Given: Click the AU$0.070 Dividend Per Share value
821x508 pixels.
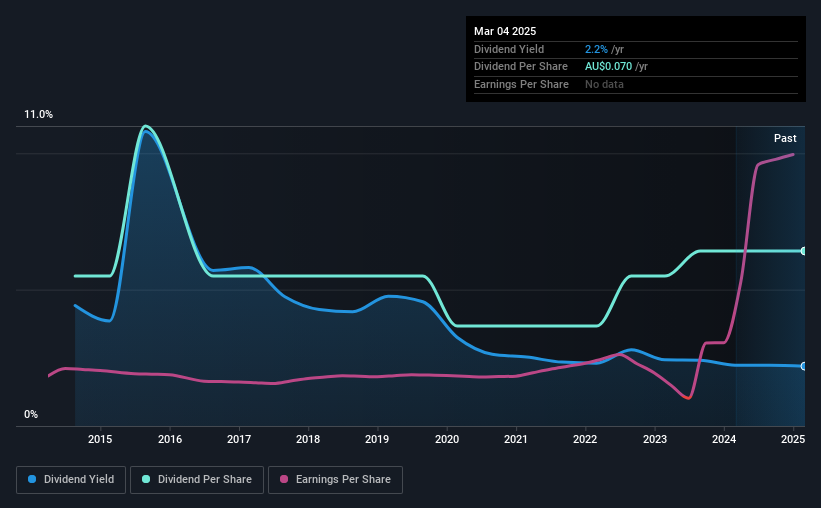Looking at the screenshot, I should point(608,67).
